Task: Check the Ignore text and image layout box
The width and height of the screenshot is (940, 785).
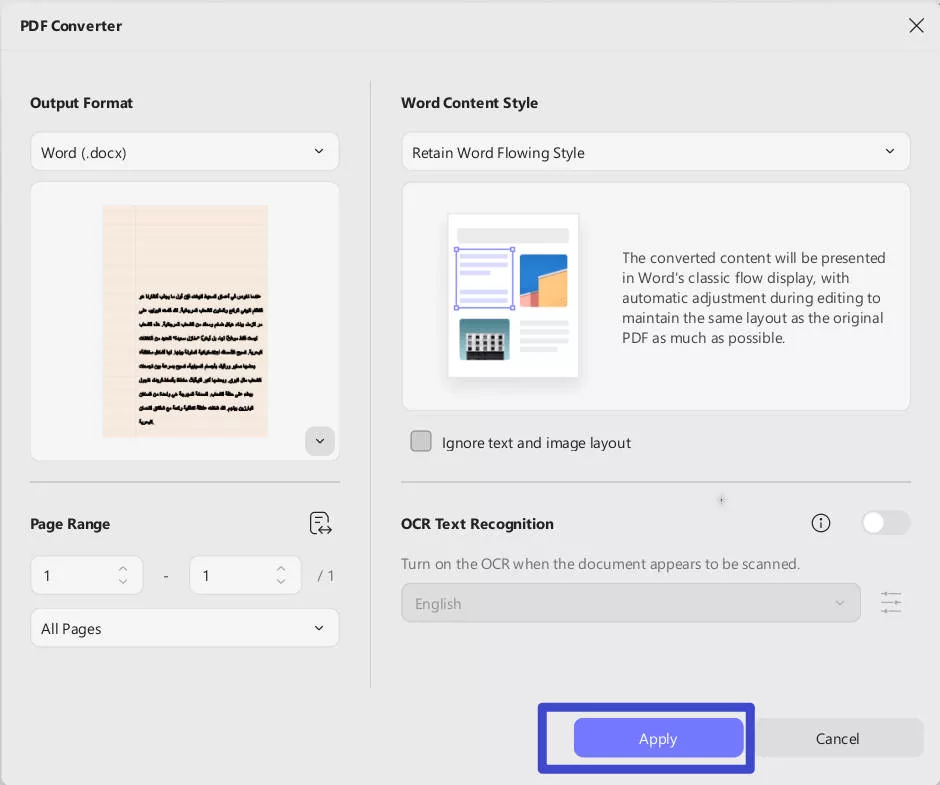Action: pyautogui.click(x=421, y=441)
